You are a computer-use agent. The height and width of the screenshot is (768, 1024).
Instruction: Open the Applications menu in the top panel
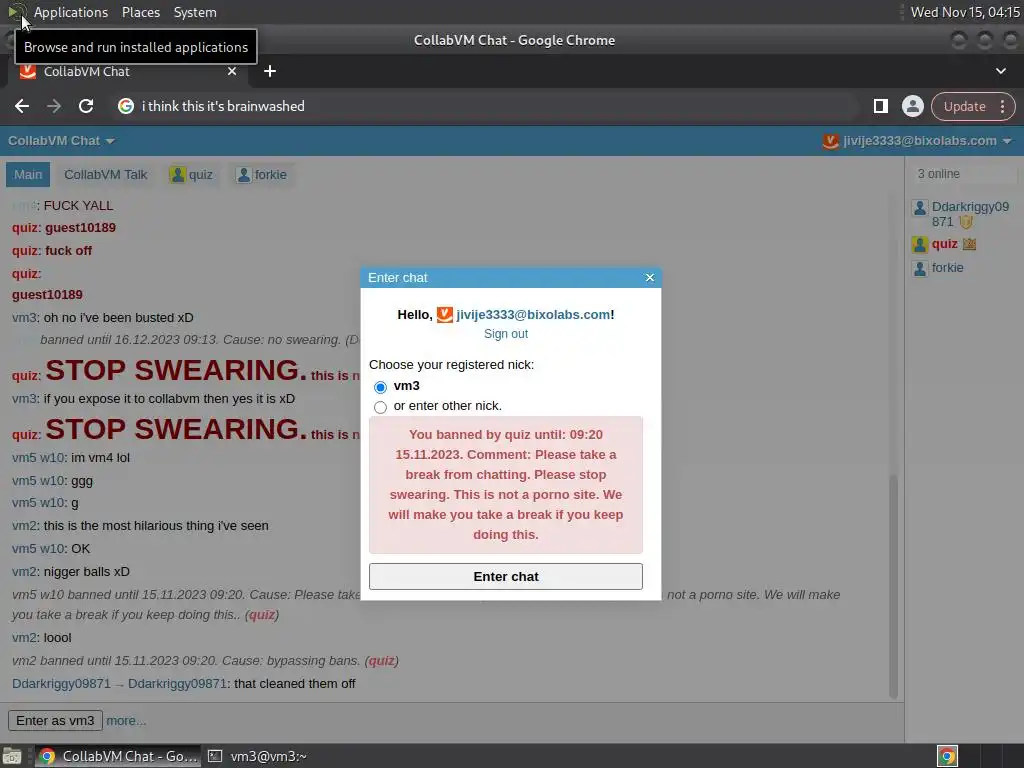(71, 12)
